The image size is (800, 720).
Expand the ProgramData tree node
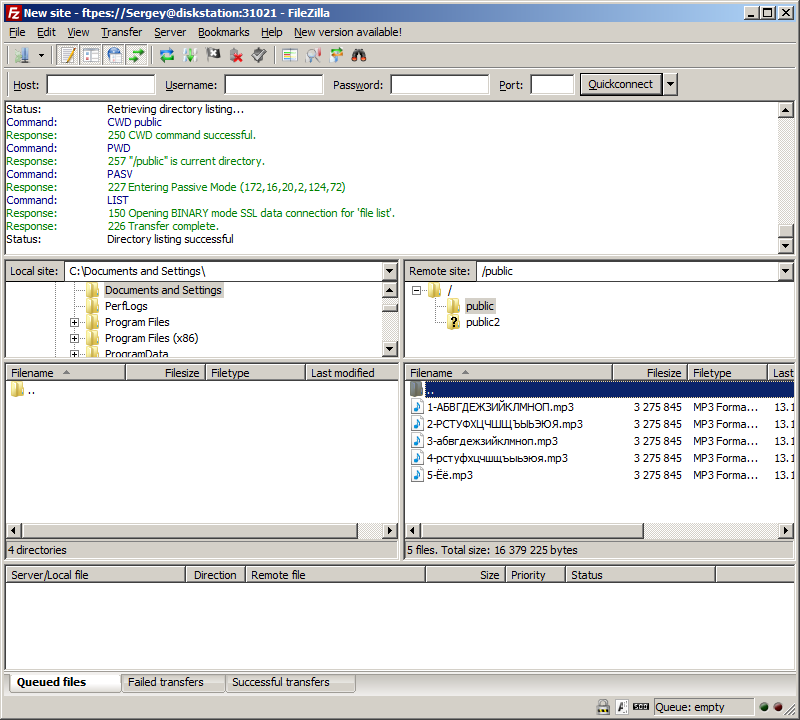(74, 354)
